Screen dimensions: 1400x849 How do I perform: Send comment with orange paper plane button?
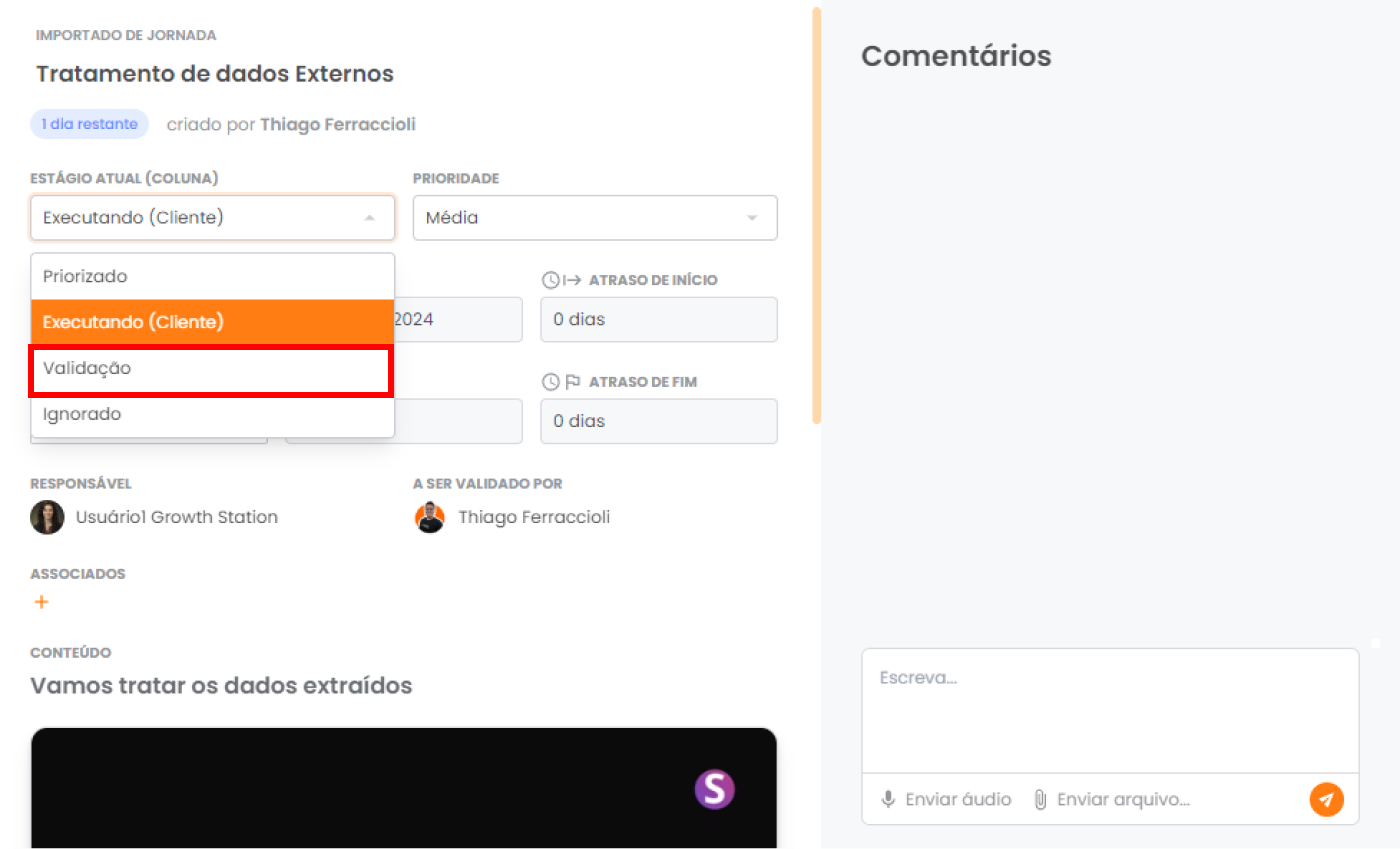[x=1326, y=800]
